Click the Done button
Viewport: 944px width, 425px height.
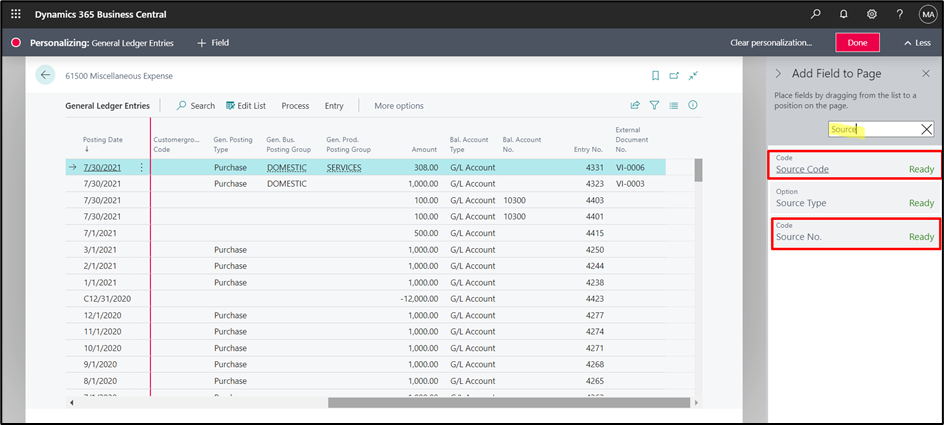click(x=857, y=43)
